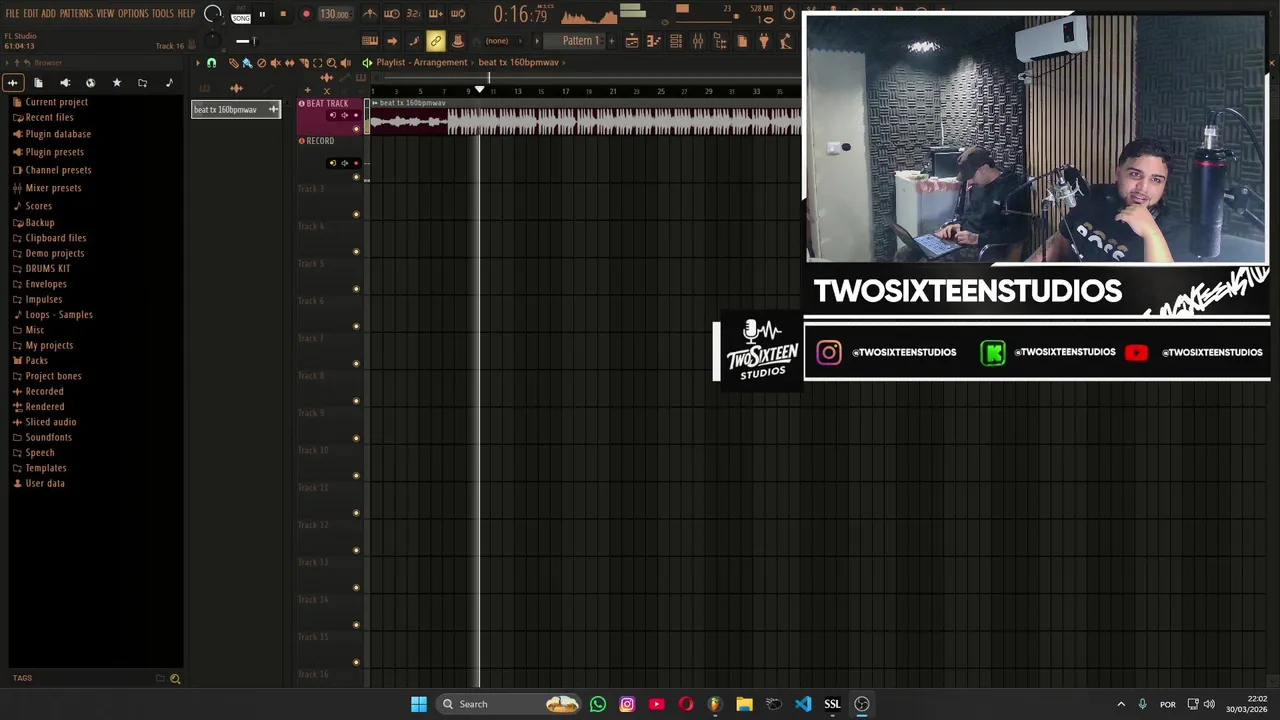
Task: Add a new pattern with the plus button
Action: [611, 41]
